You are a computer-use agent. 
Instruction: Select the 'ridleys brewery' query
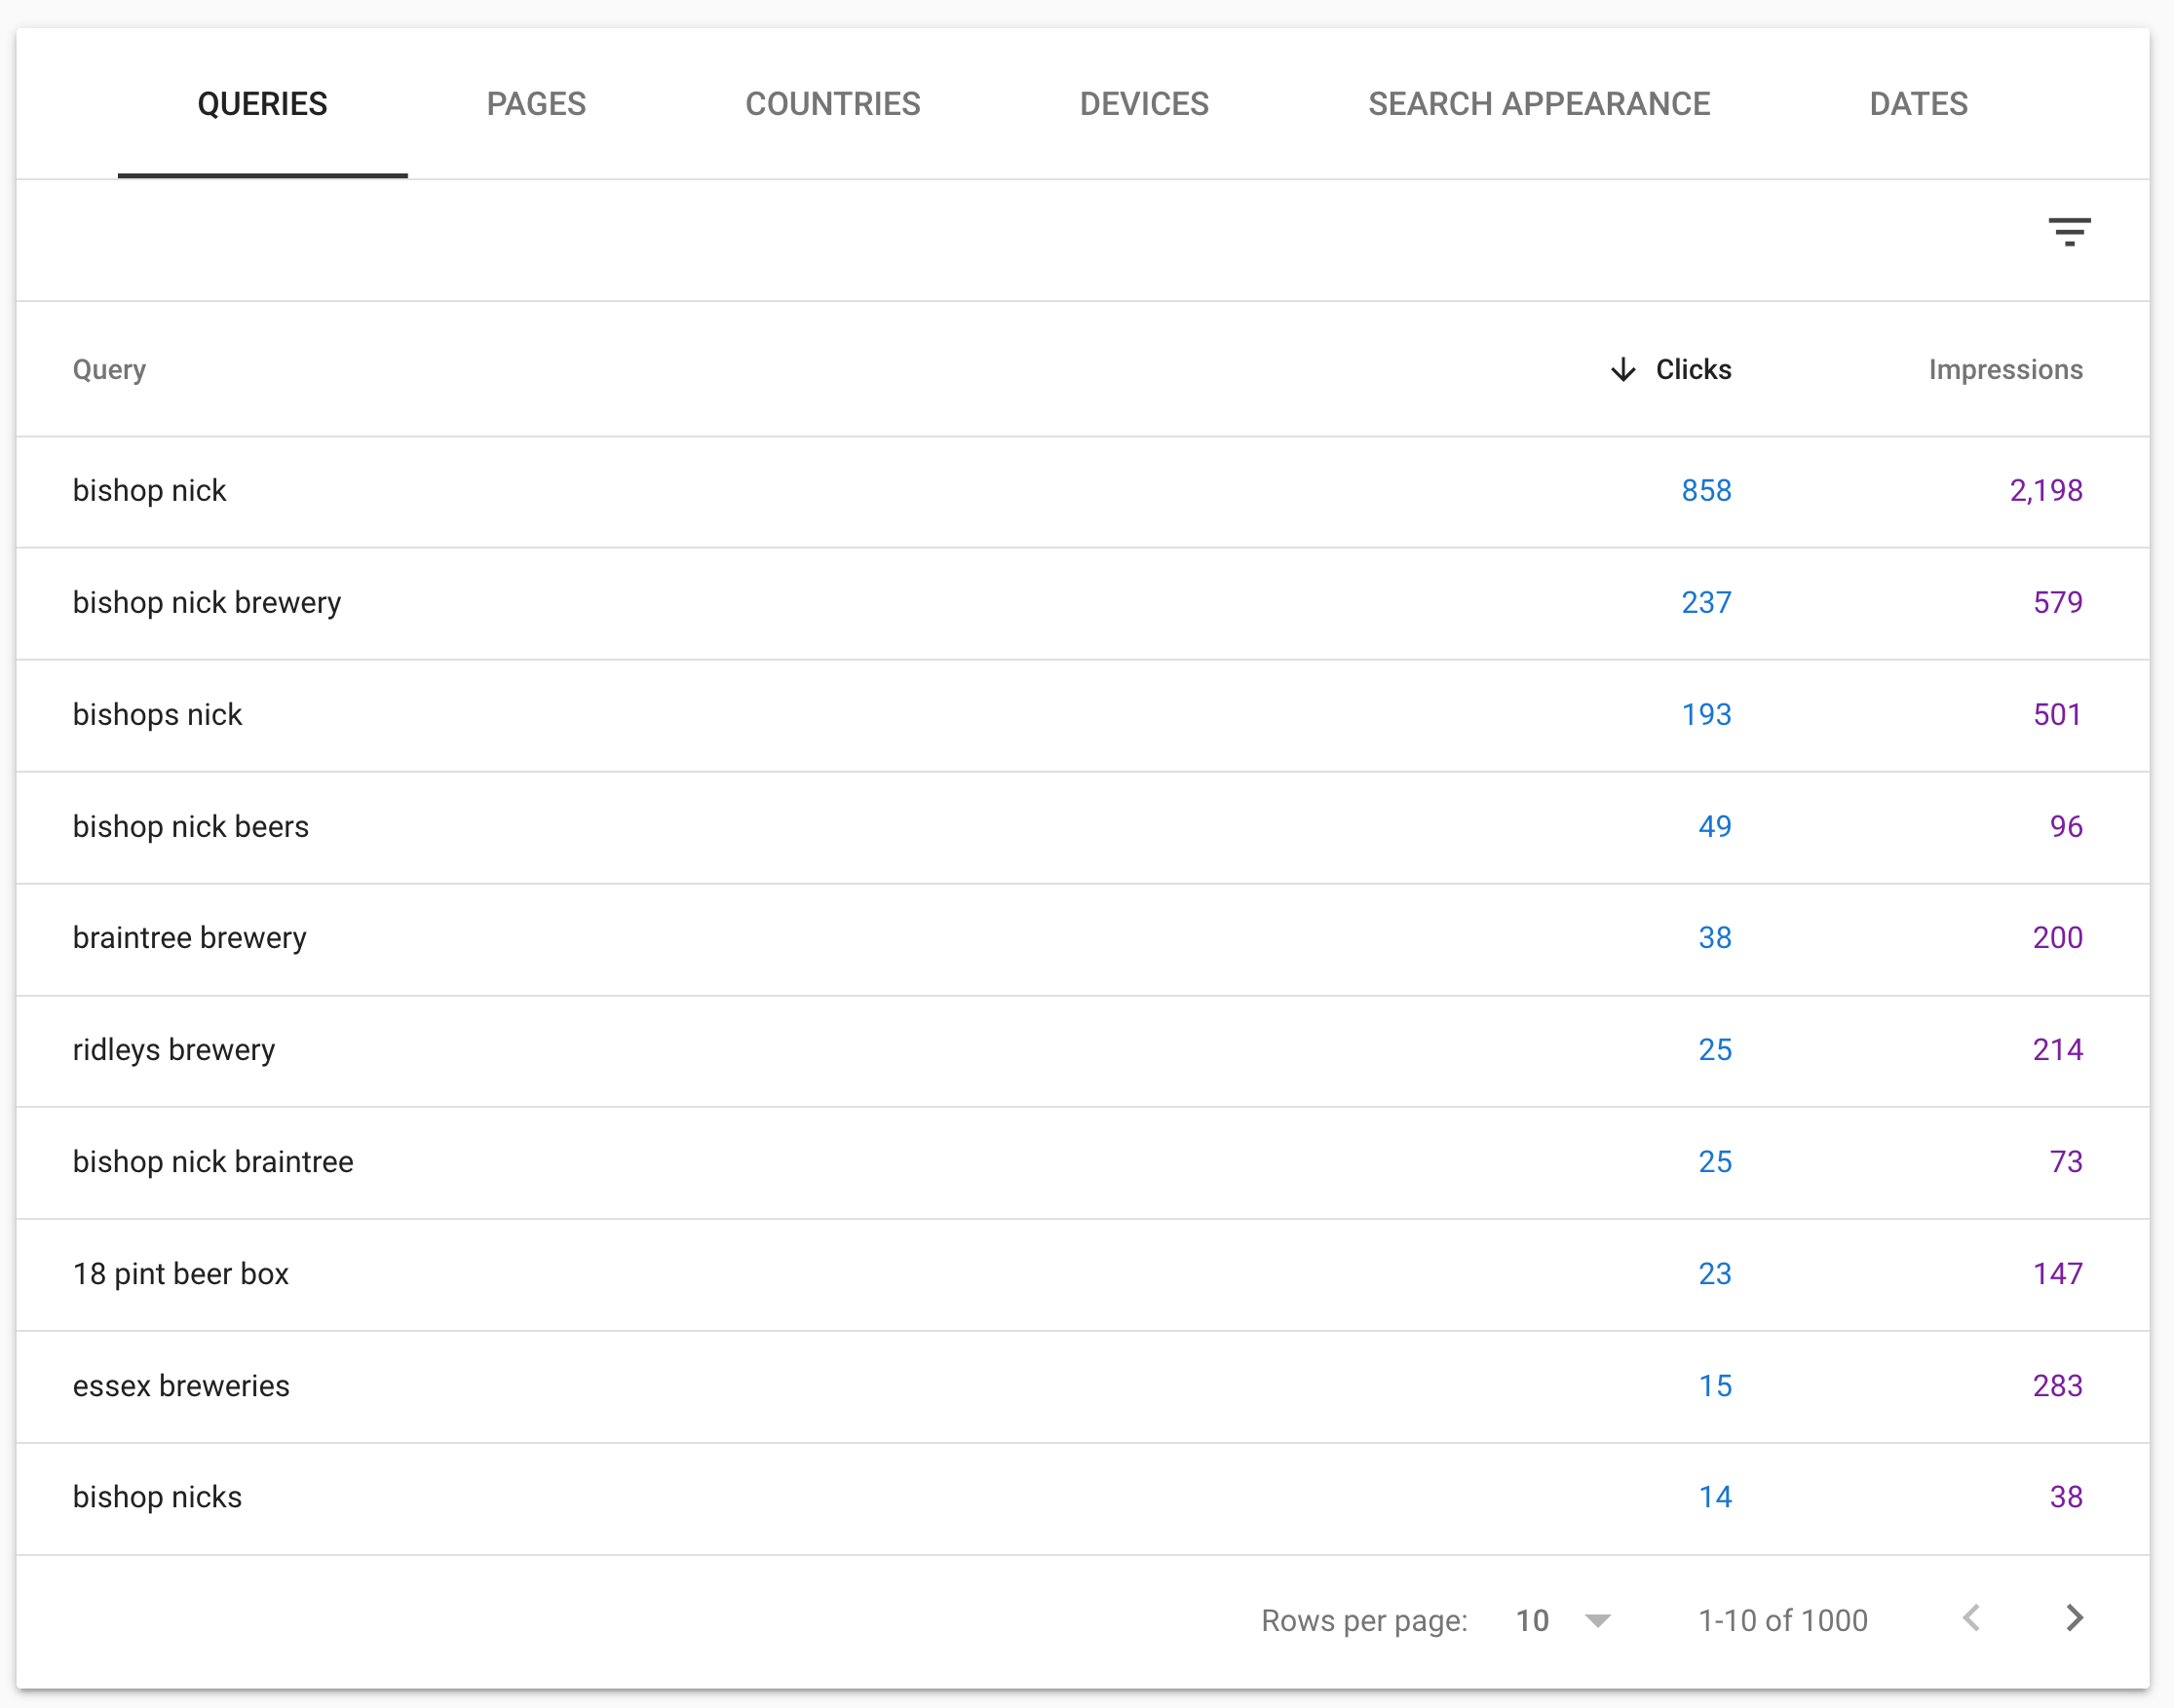coord(174,1050)
